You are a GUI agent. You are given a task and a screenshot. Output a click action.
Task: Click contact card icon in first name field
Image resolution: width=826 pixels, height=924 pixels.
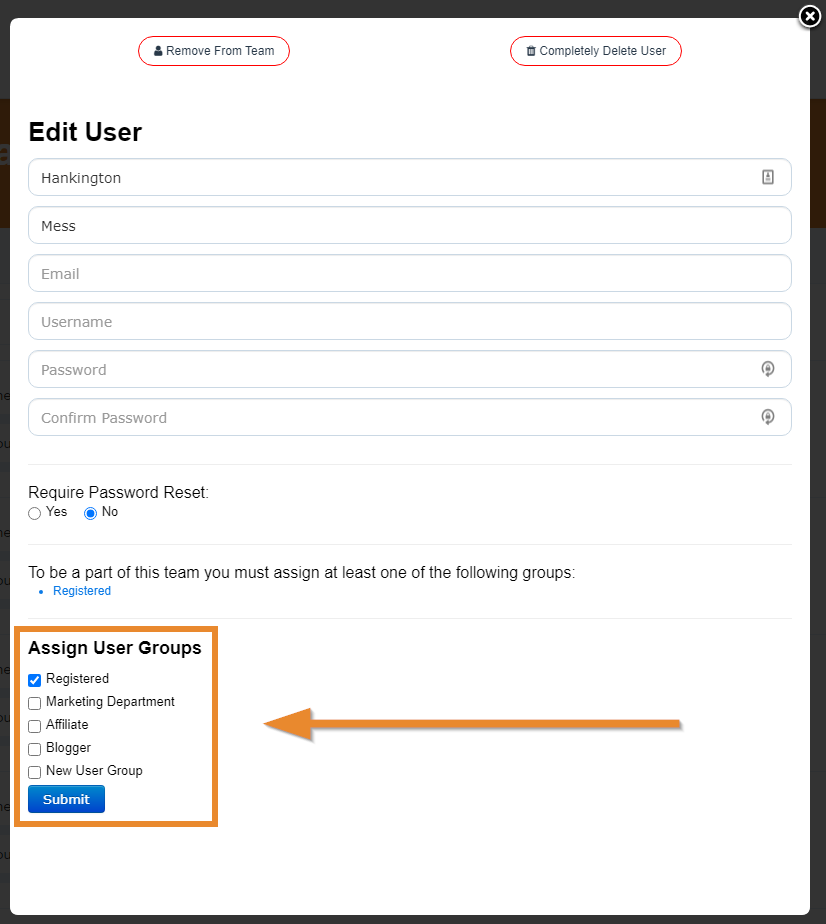coord(767,177)
